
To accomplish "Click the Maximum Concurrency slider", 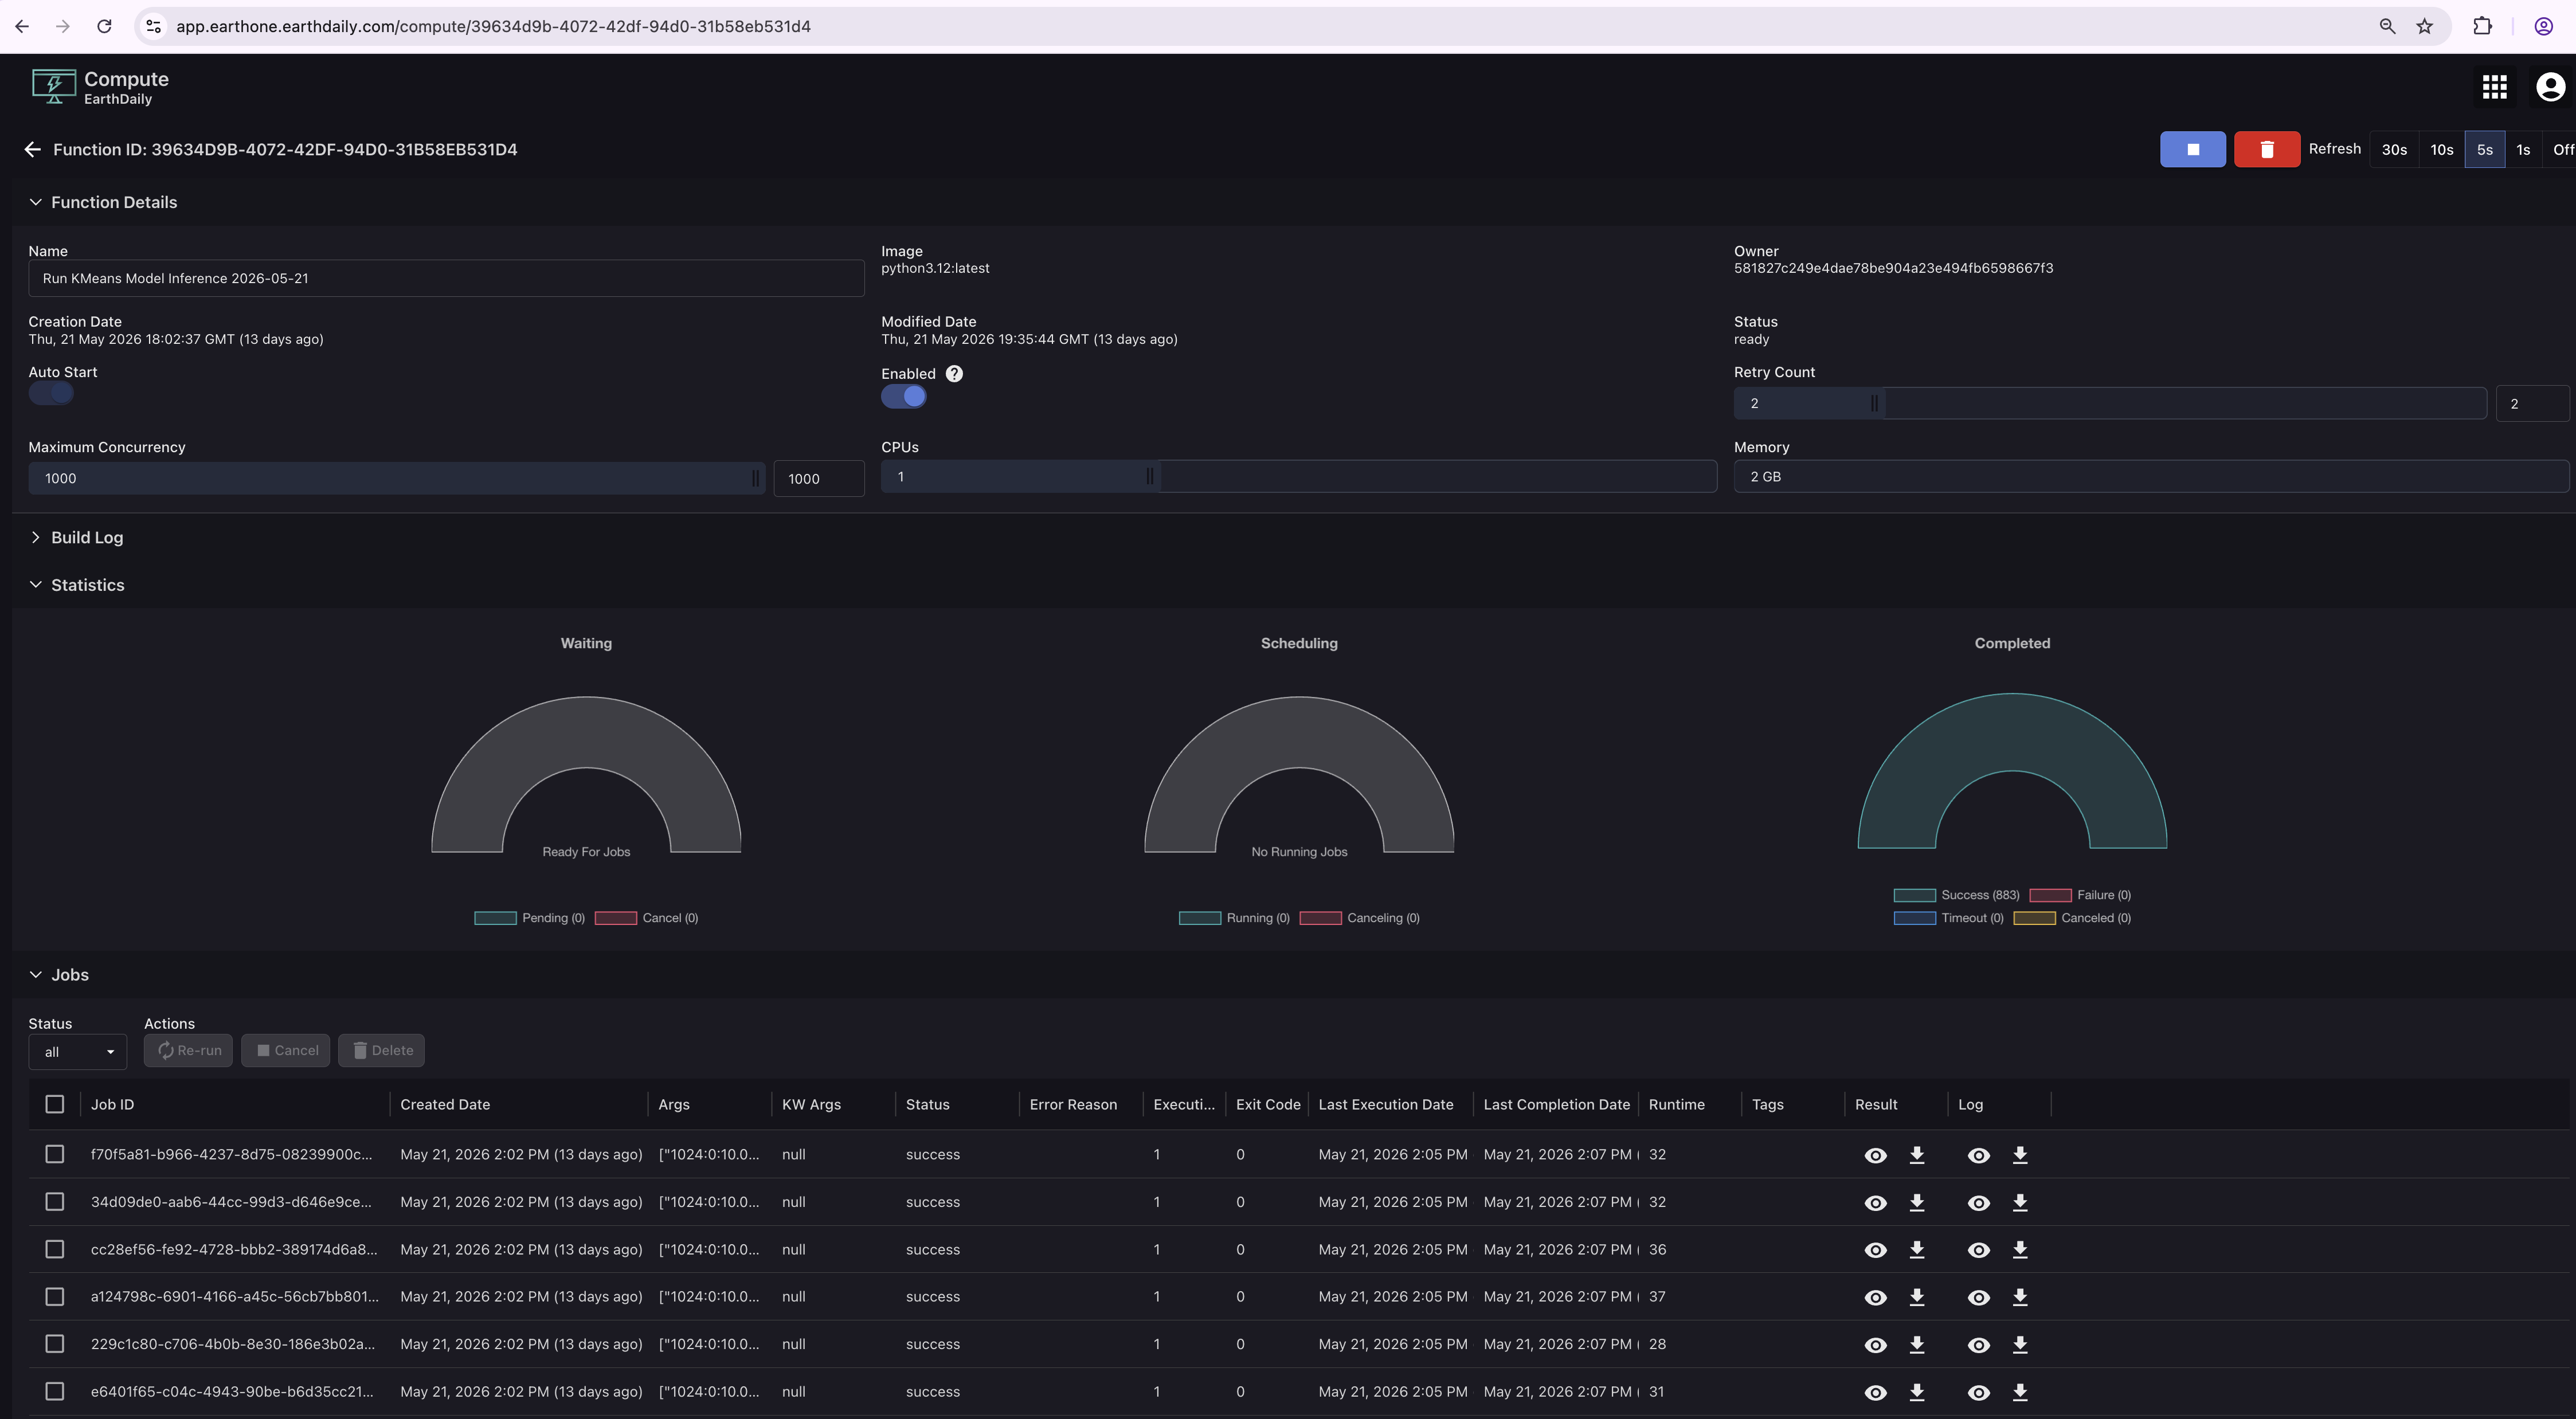I will click(396, 478).
